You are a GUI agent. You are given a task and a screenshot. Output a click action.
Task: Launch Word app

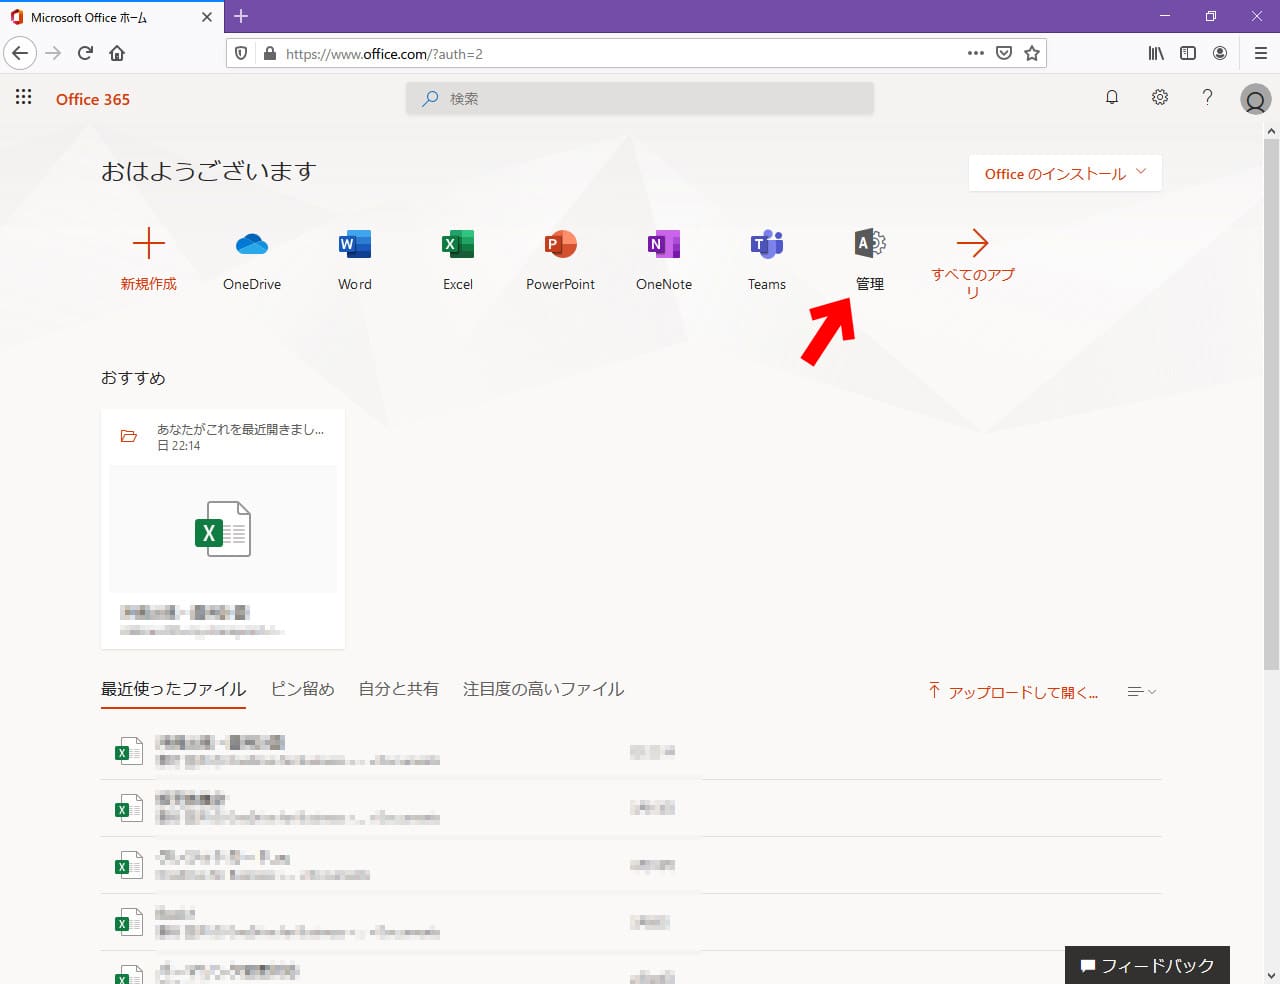pyautogui.click(x=355, y=259)
